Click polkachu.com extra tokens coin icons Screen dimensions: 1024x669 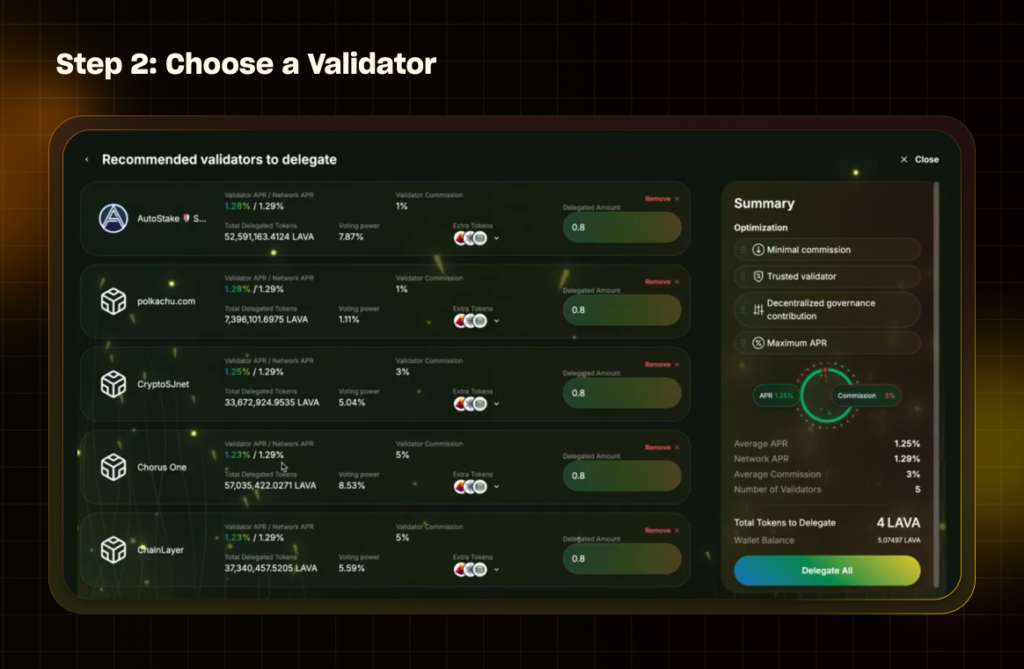[x=470, y=321]
